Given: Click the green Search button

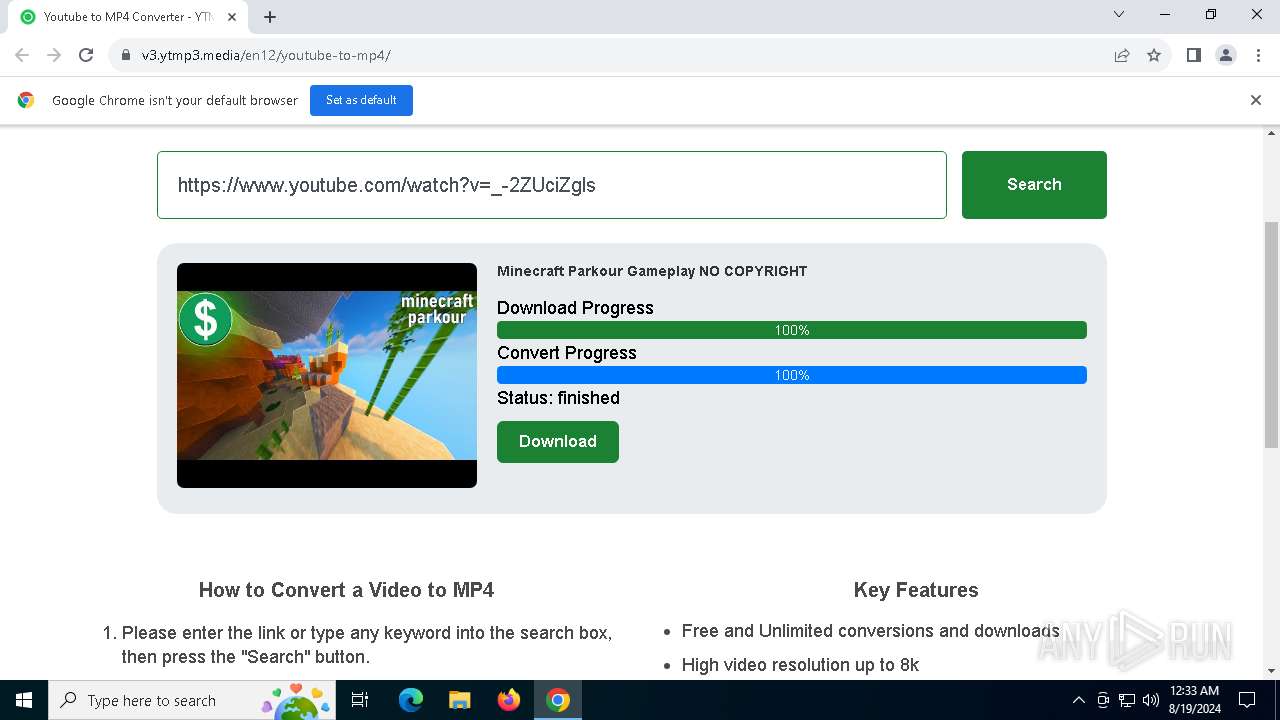Looking at the screenshot, I should [x=1034, y=185].
